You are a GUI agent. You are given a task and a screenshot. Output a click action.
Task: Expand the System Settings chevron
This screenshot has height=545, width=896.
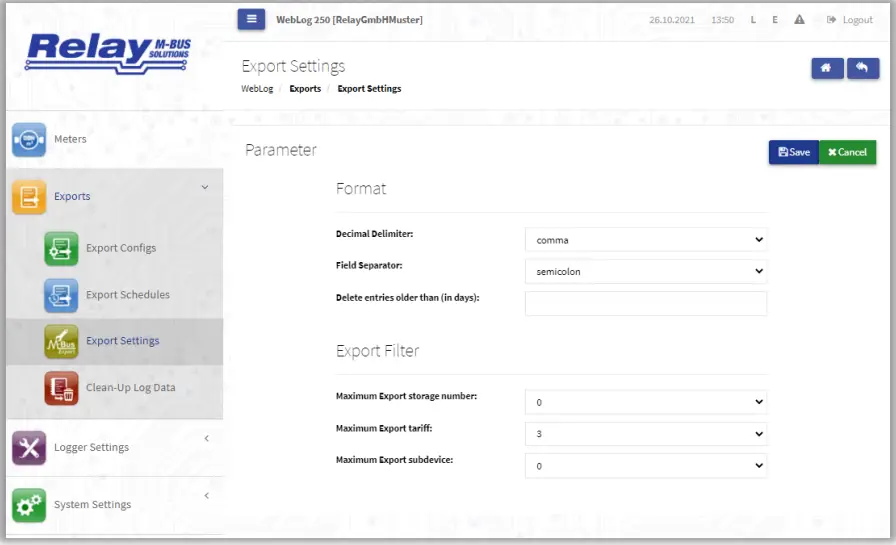coord(206,495)
